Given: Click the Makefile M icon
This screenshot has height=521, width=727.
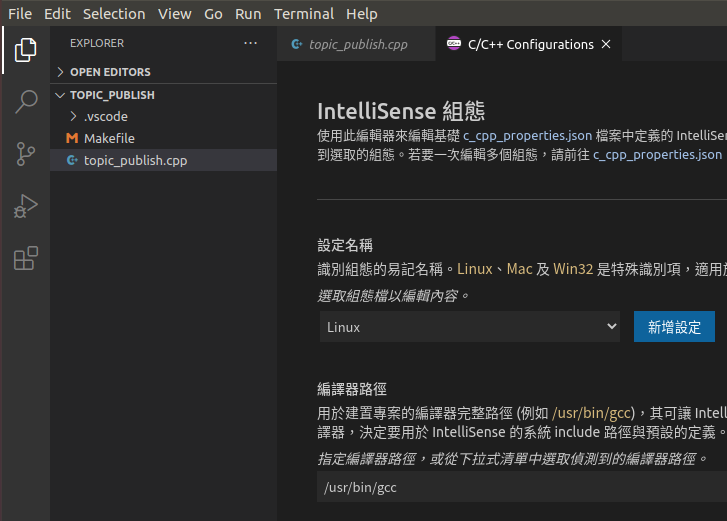Looking at the screenshot, I should click(x=72, y=138).
